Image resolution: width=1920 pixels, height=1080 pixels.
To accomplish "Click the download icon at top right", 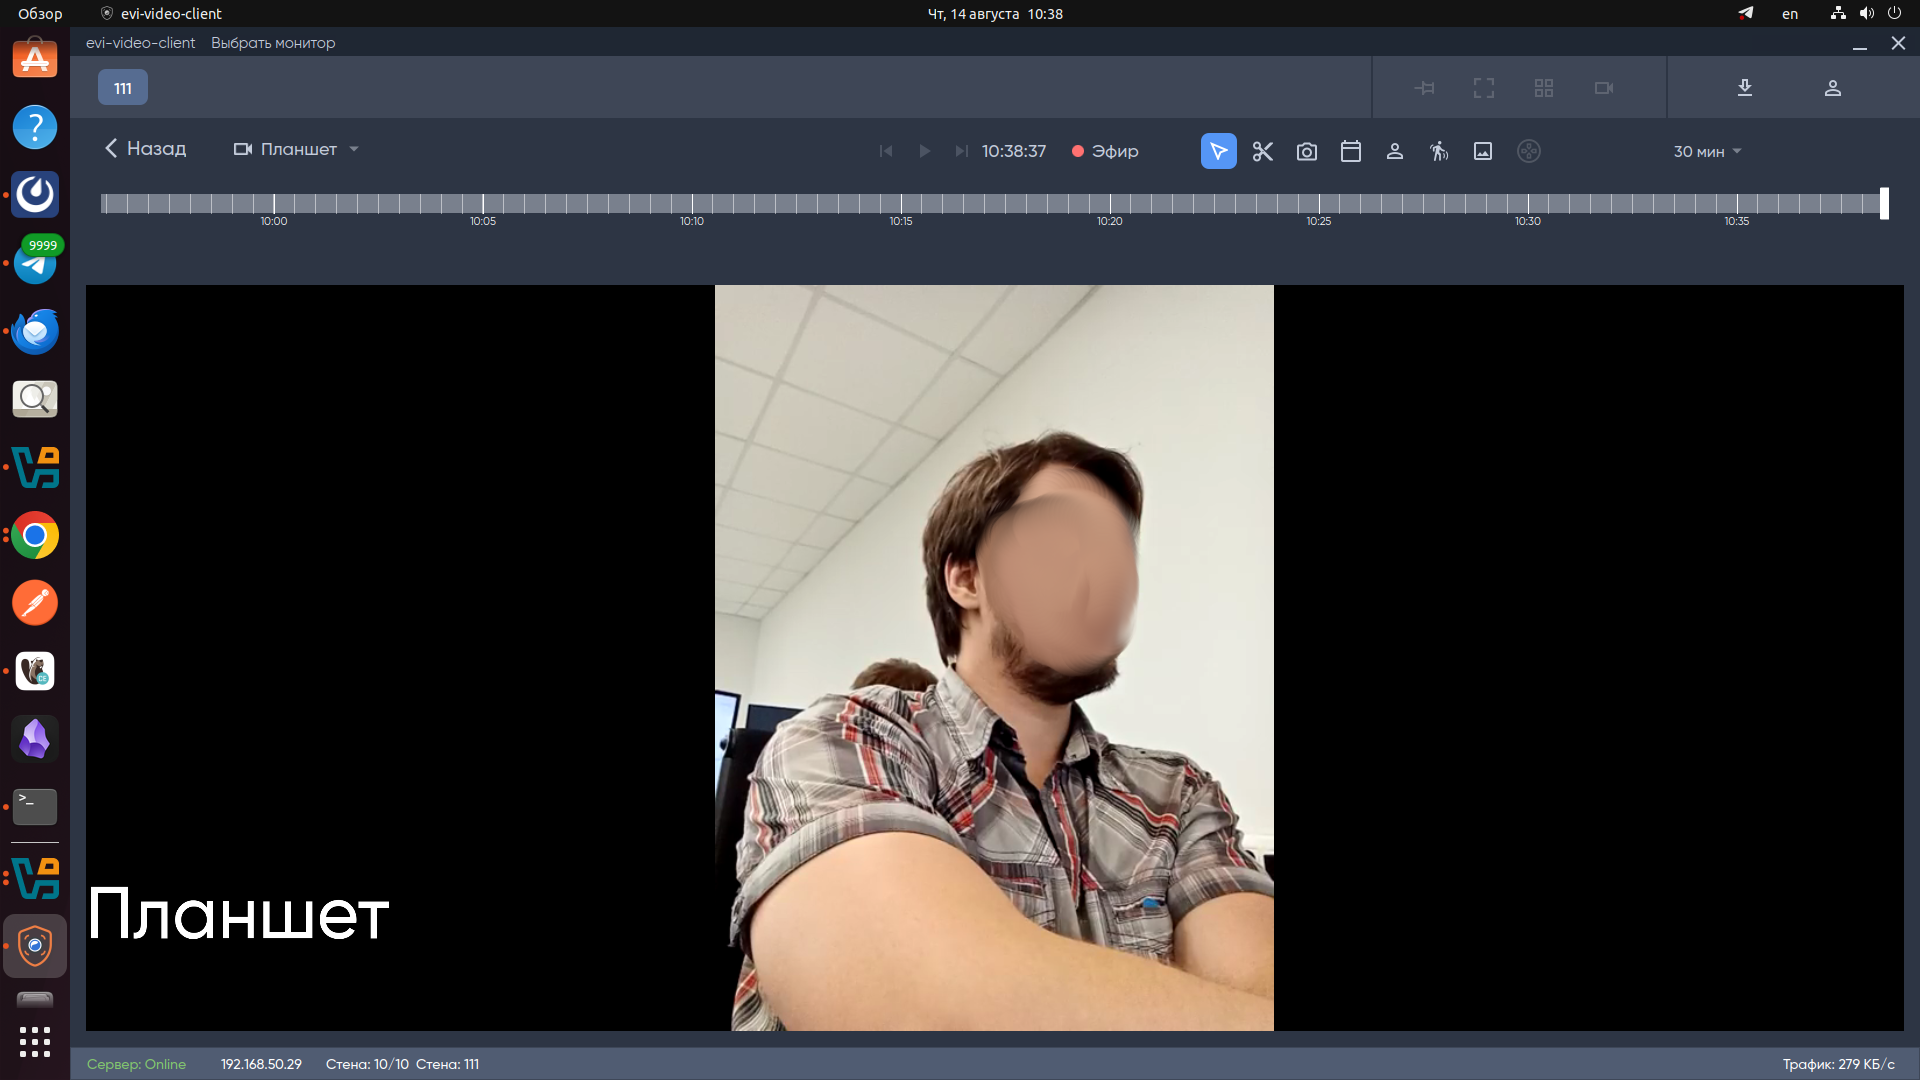I will pos(1744,88).
